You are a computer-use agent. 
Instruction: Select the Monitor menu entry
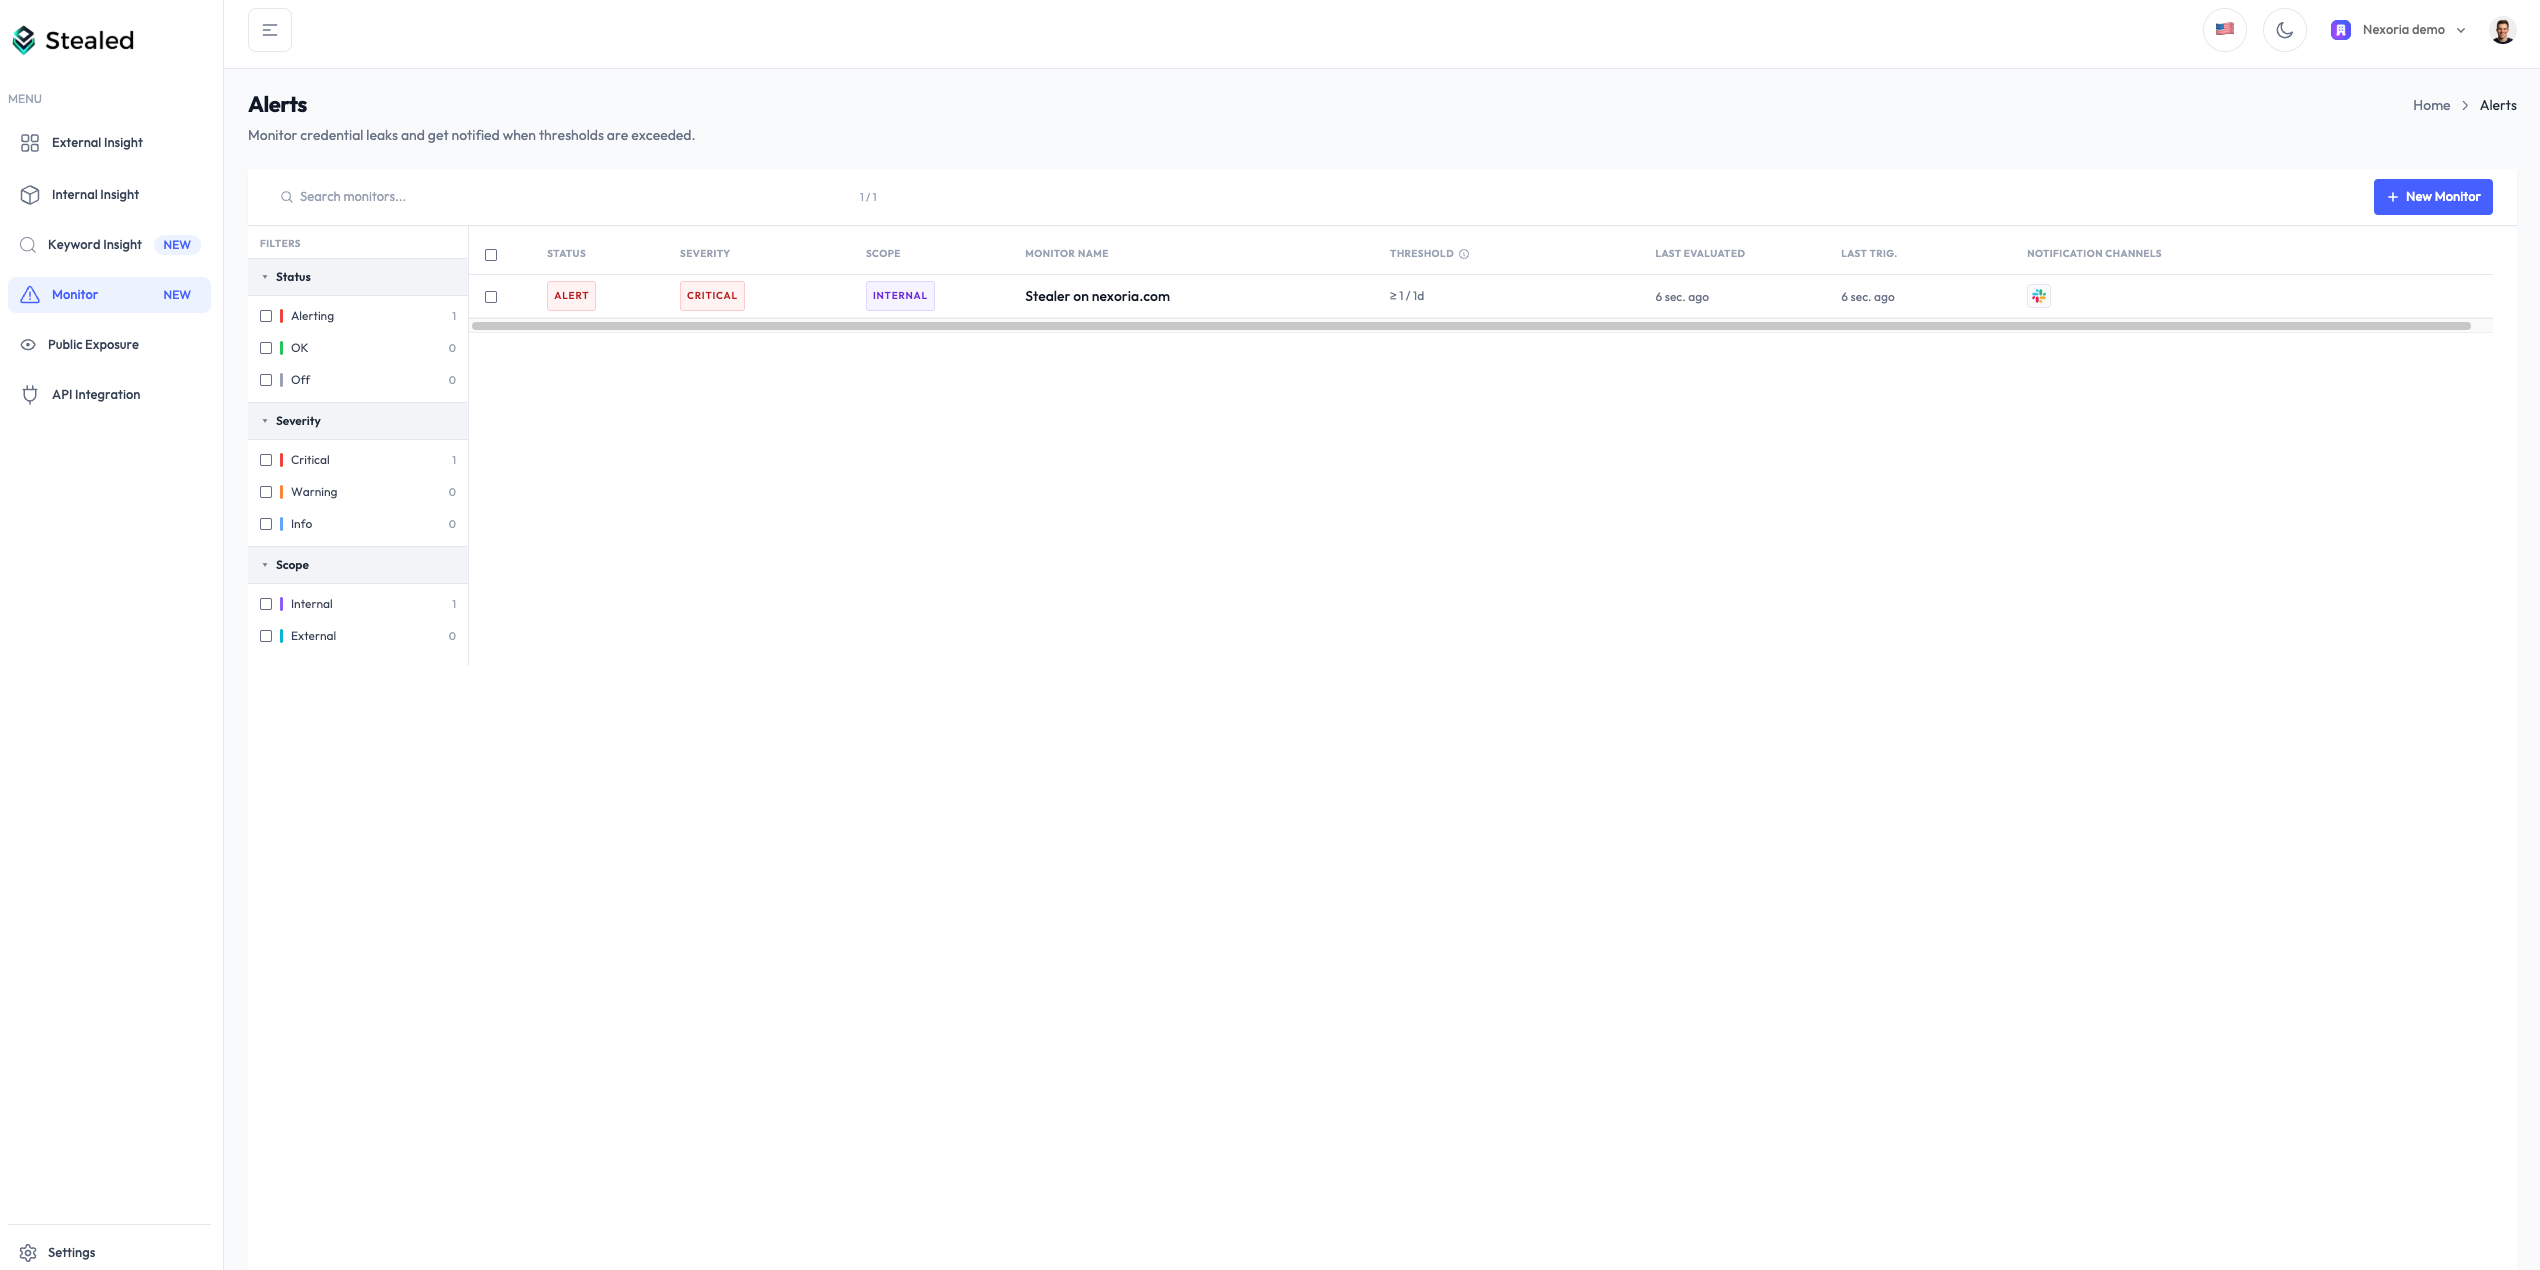tap(75, 294)
